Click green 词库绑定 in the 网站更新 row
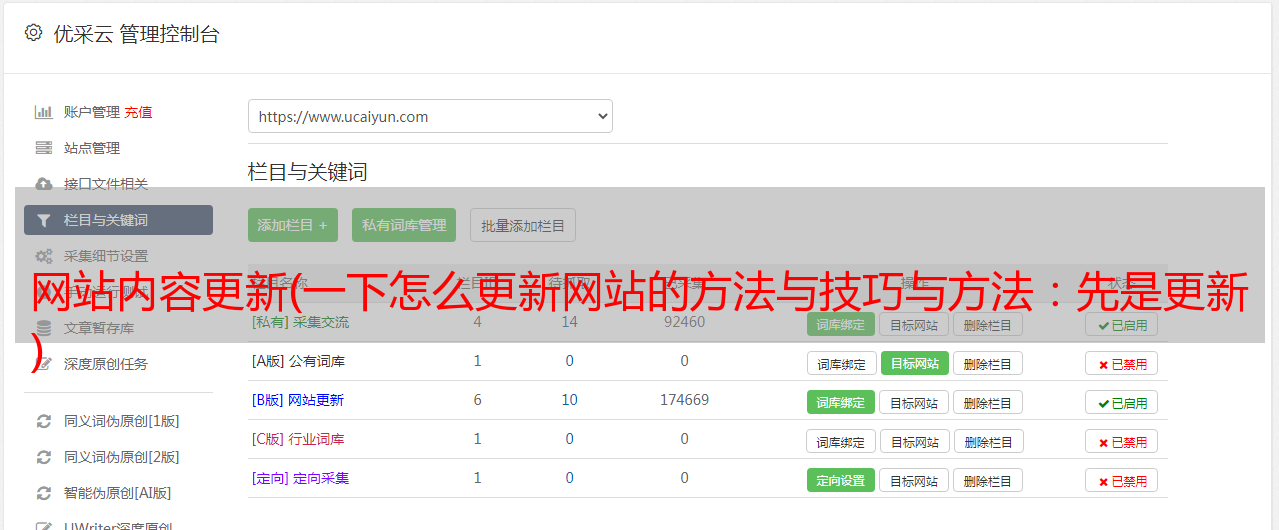 pyautogui.click(x=841, y=402)
